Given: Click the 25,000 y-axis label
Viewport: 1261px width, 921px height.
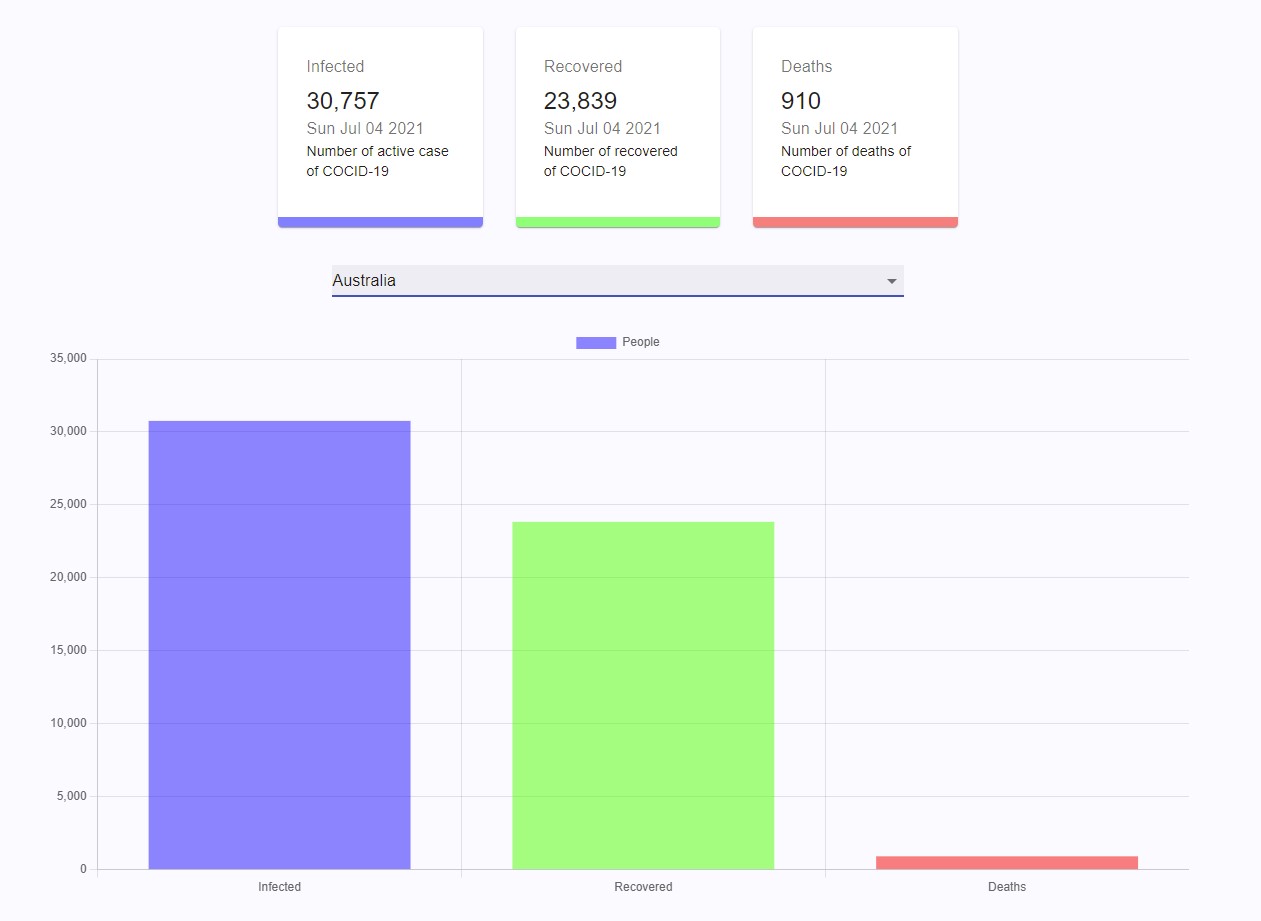Looking at the screenshot, I should (x=69, y=504).
